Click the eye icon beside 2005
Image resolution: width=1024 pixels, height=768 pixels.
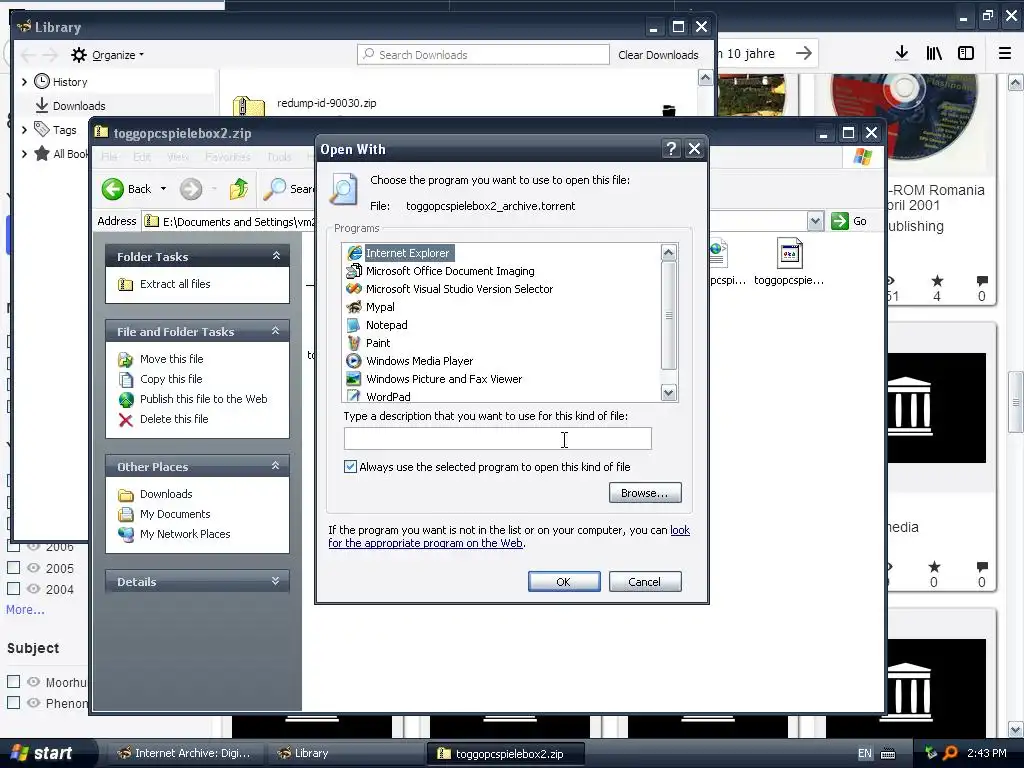pos(33,568)
